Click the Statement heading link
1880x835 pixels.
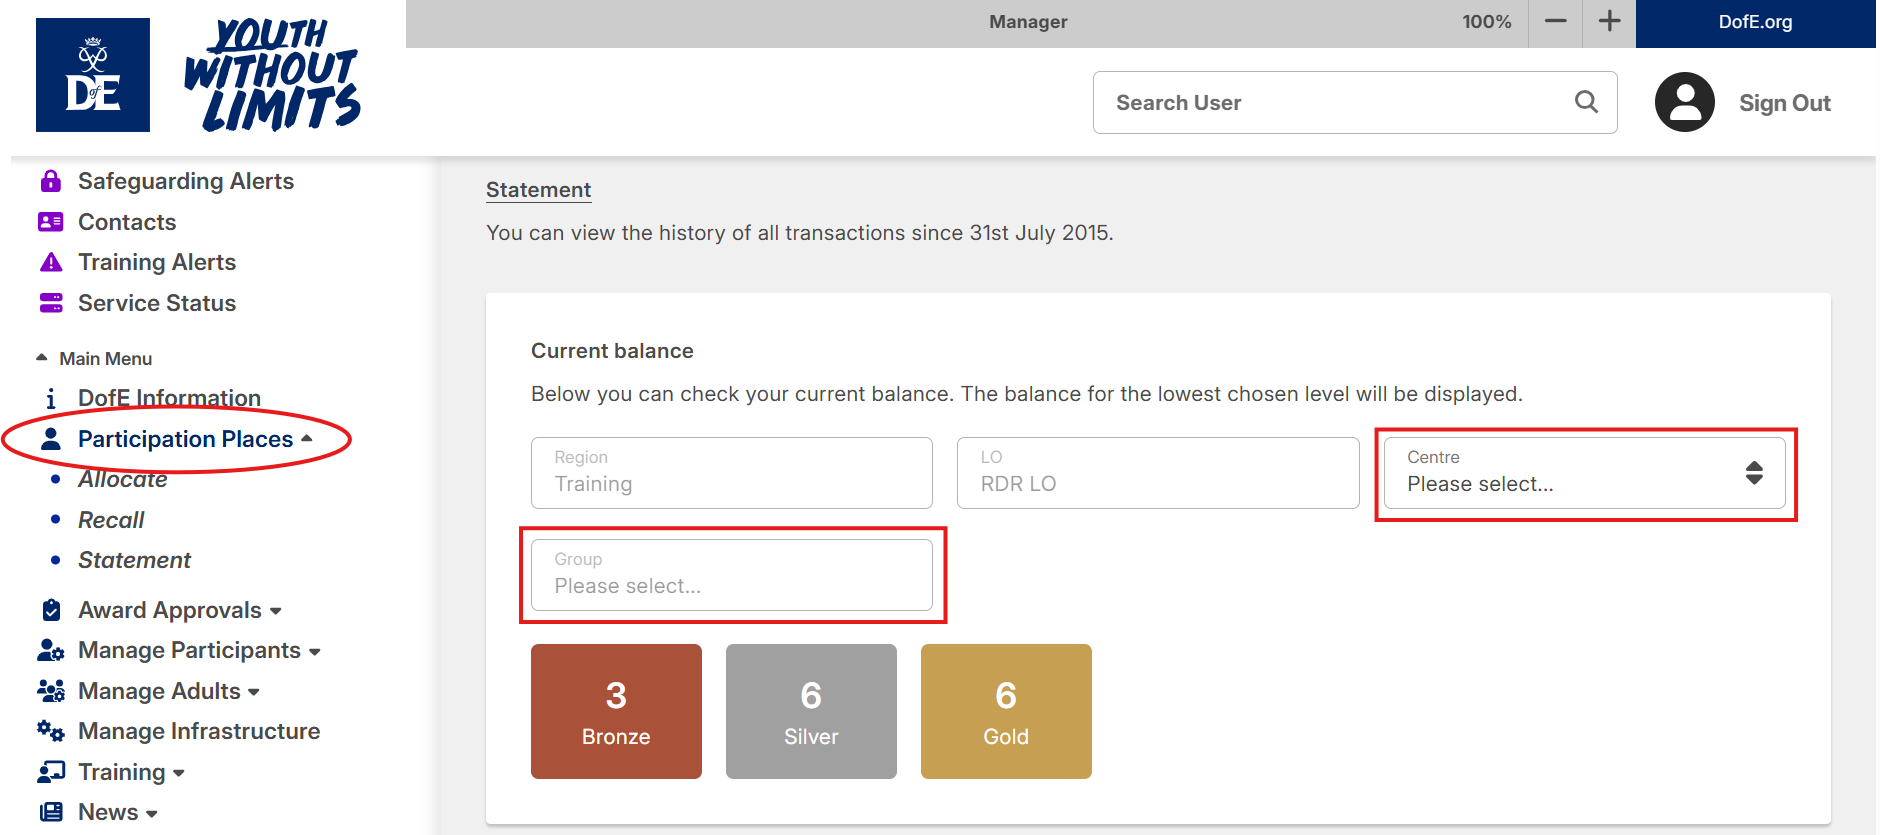tap(538, 190)
